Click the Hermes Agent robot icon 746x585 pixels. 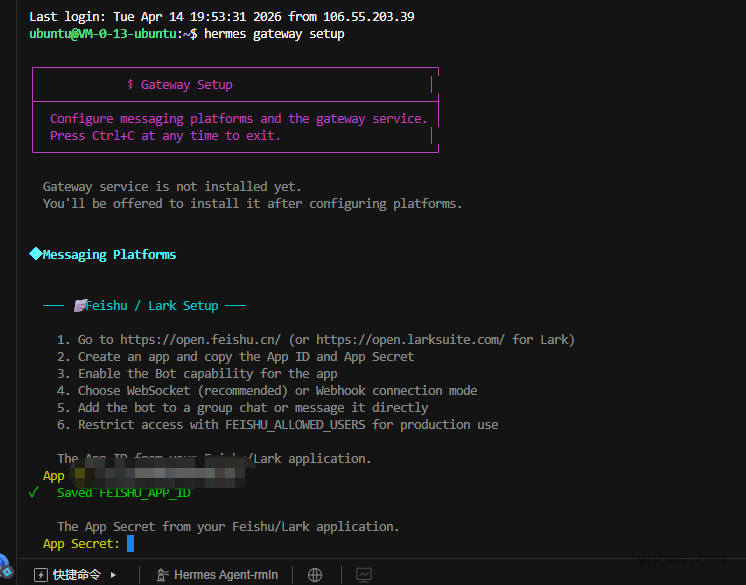click(162, 575)
